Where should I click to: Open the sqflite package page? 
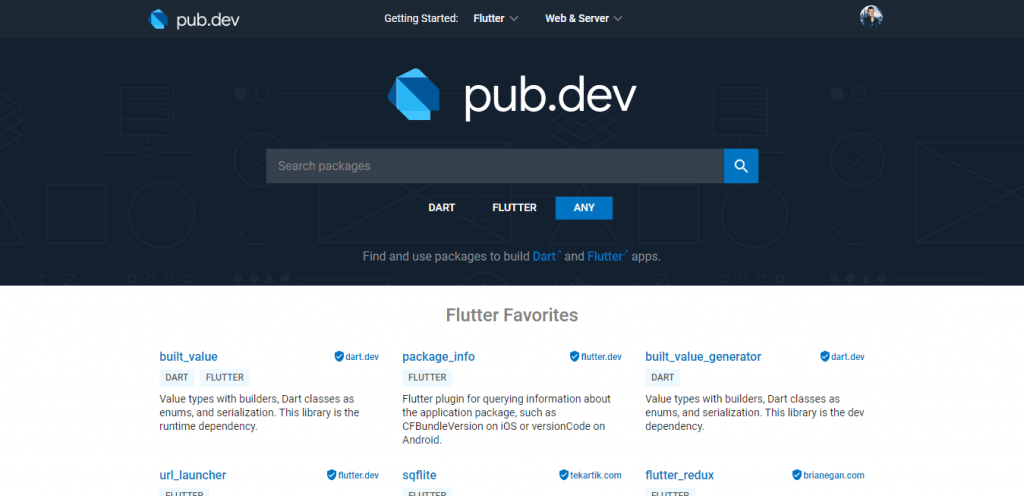[419, 475]
